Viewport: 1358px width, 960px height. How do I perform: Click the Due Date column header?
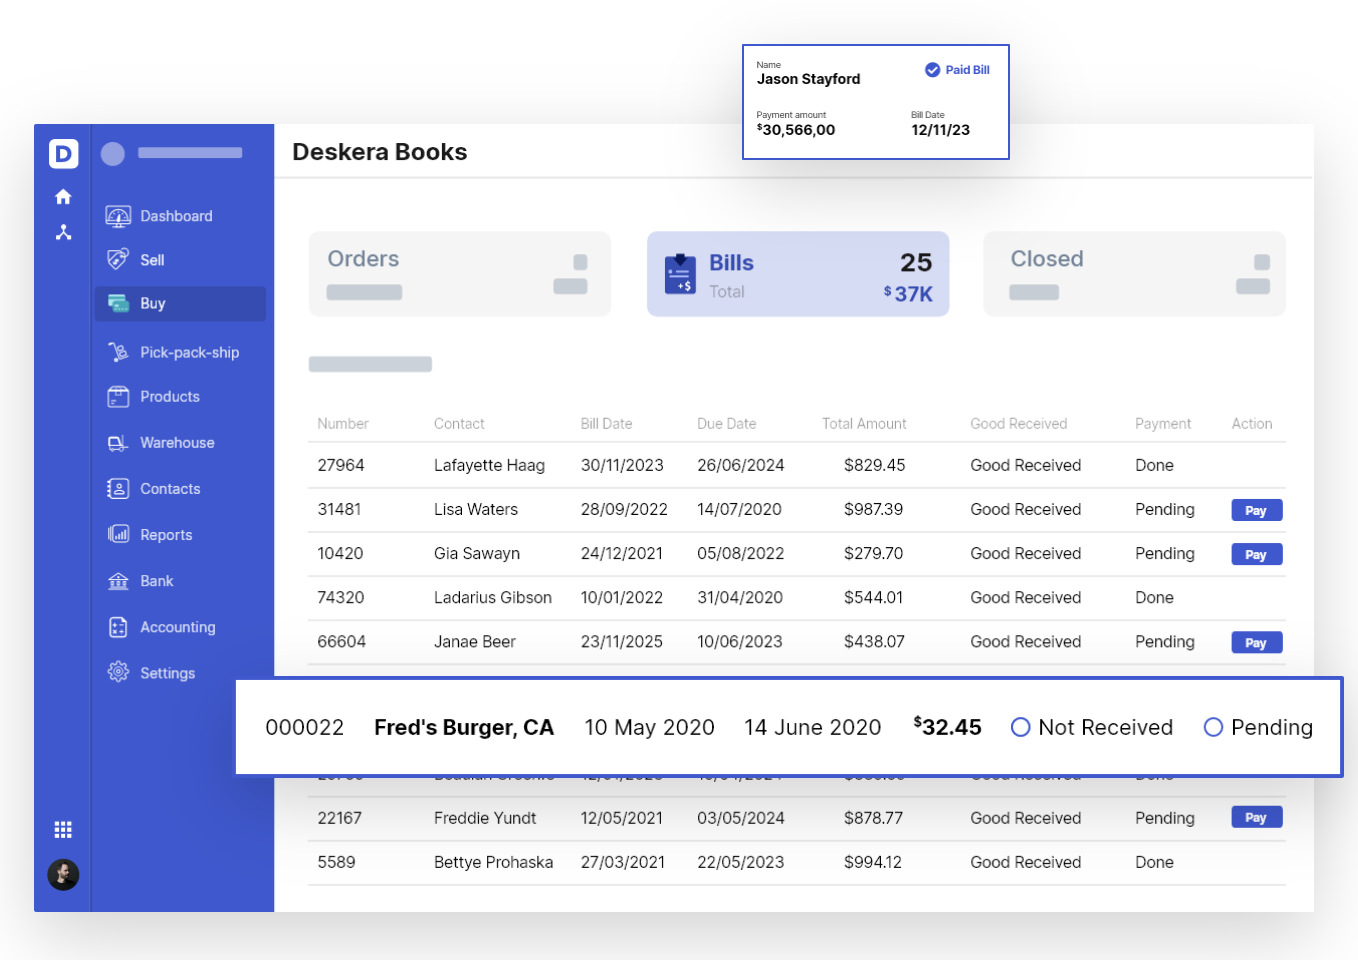click(x=727, y=424)
